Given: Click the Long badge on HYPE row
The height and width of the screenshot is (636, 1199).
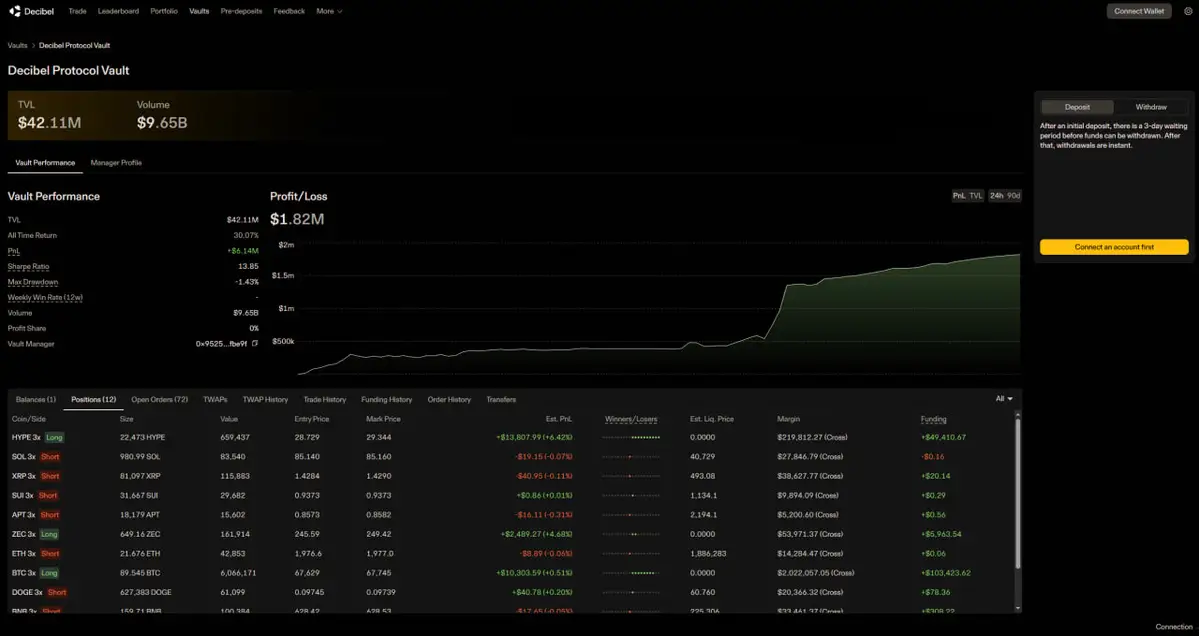Looking at the screenshot, I should pyautogui.click(x=54, y=437).
